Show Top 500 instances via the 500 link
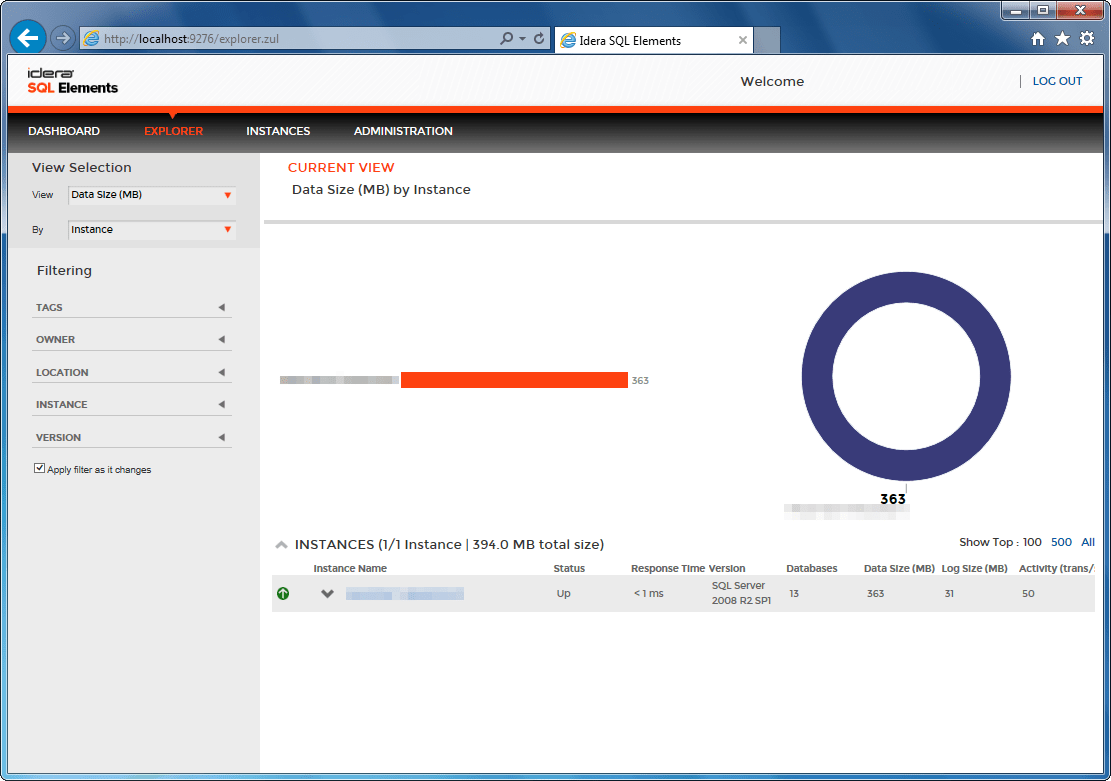Image resolution: width=1111 pixels, height=781 pixels. click(1061, 542)
